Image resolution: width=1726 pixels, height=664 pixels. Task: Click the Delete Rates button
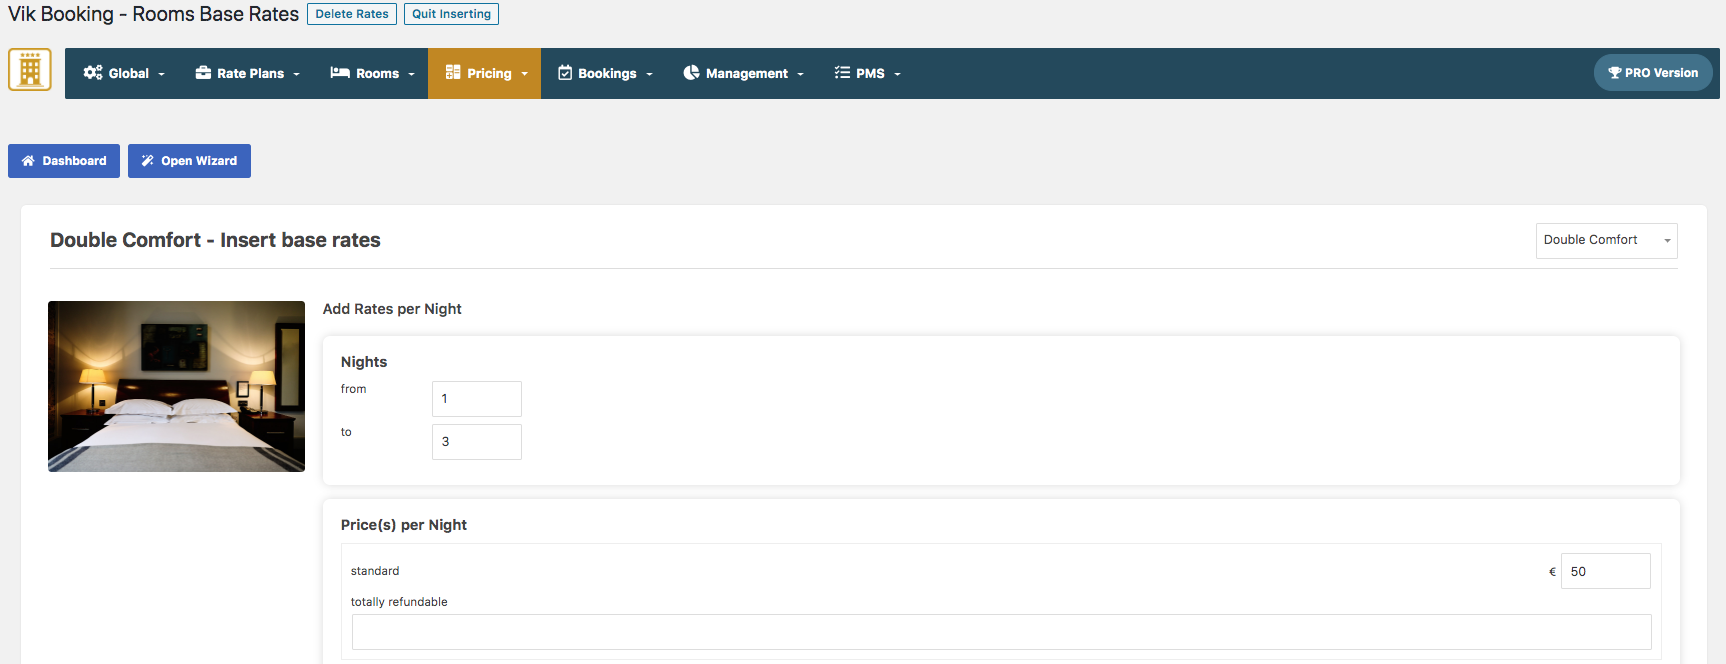pos(352,14)
